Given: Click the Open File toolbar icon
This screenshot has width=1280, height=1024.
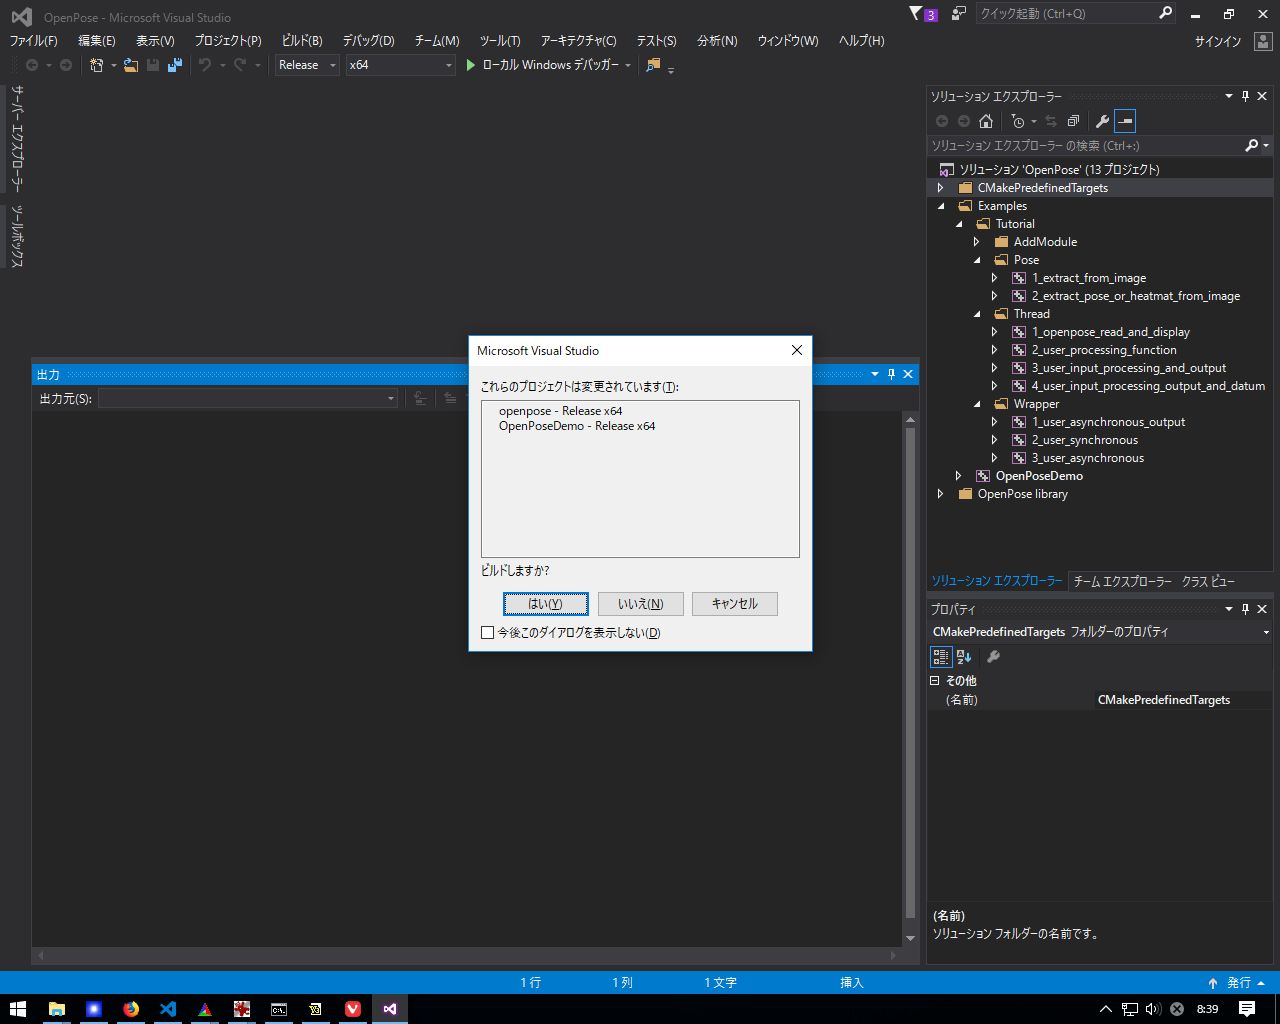Looking at the screenshot, I should point(131,65).
